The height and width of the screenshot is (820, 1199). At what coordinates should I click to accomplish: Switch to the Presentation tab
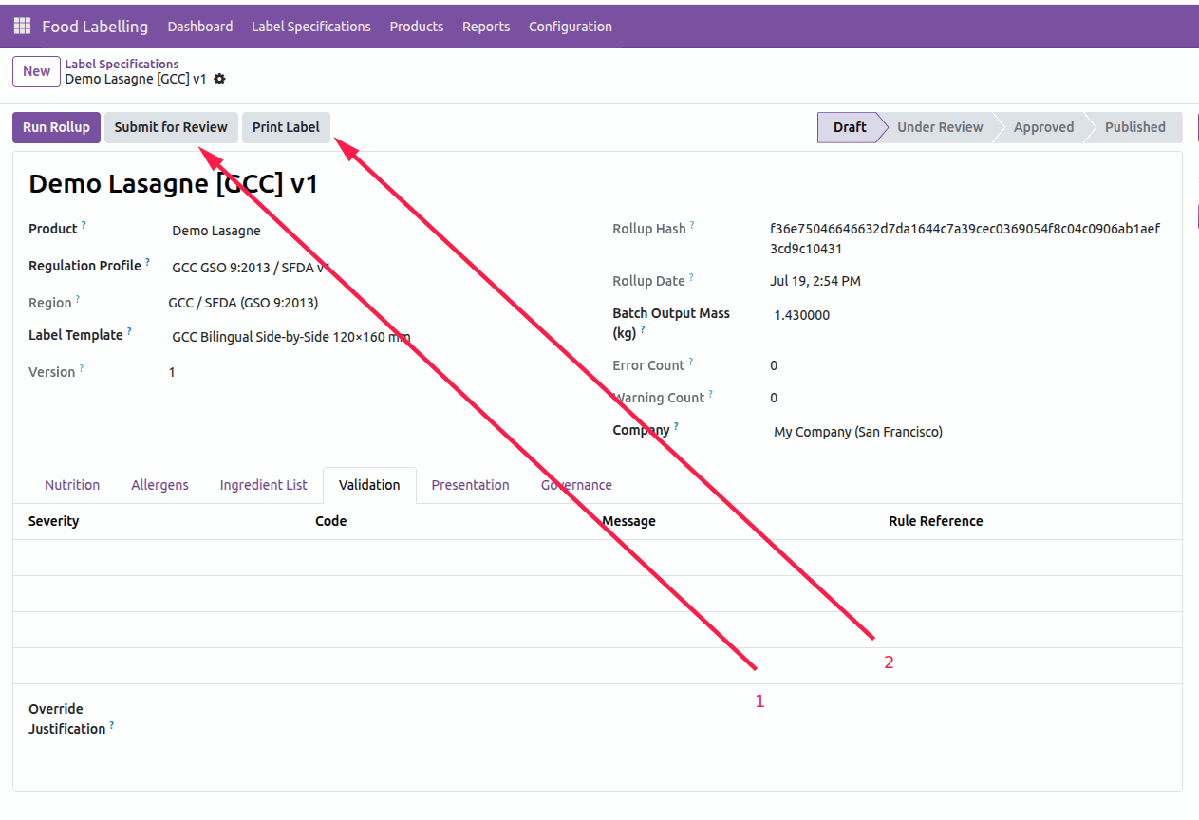470,485
